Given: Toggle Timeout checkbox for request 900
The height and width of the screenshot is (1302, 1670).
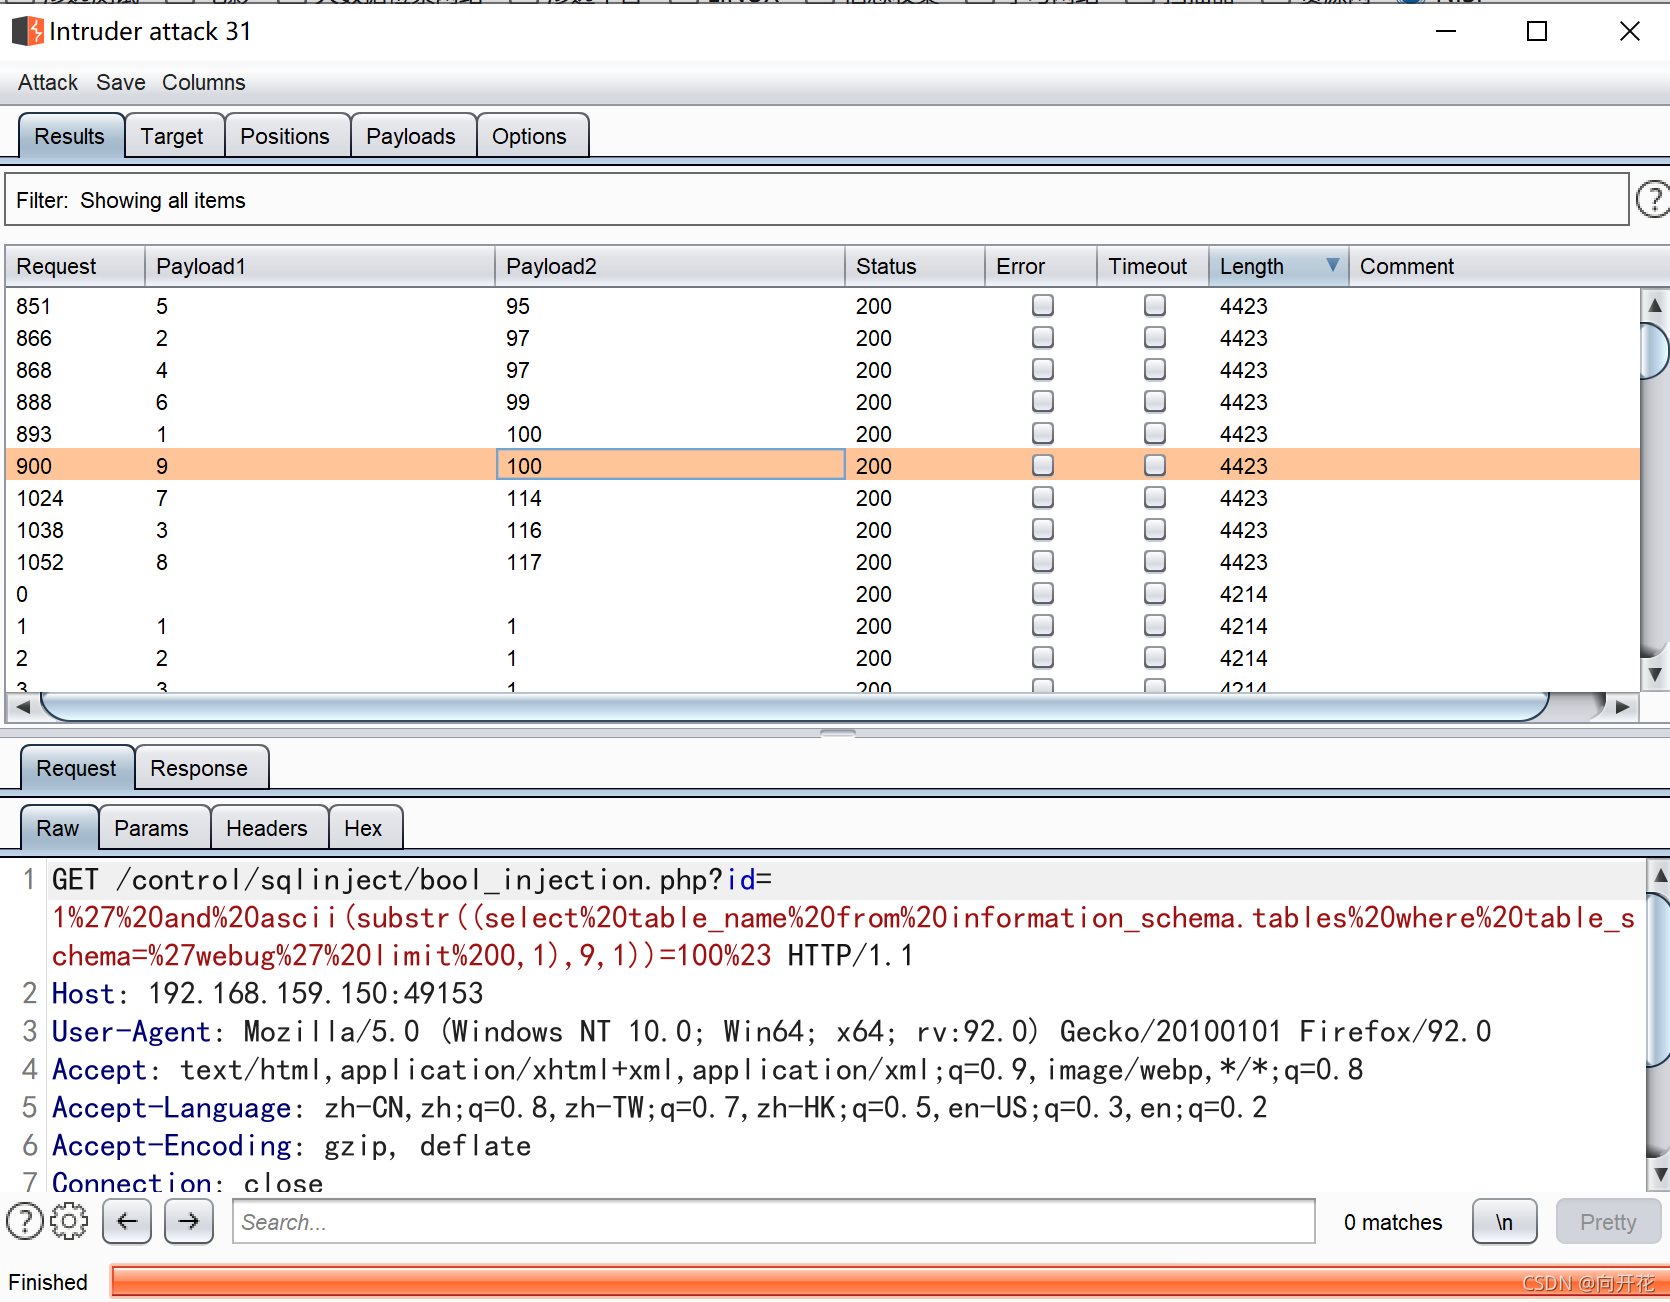Looking at the screenshot, I should 1155,465.
